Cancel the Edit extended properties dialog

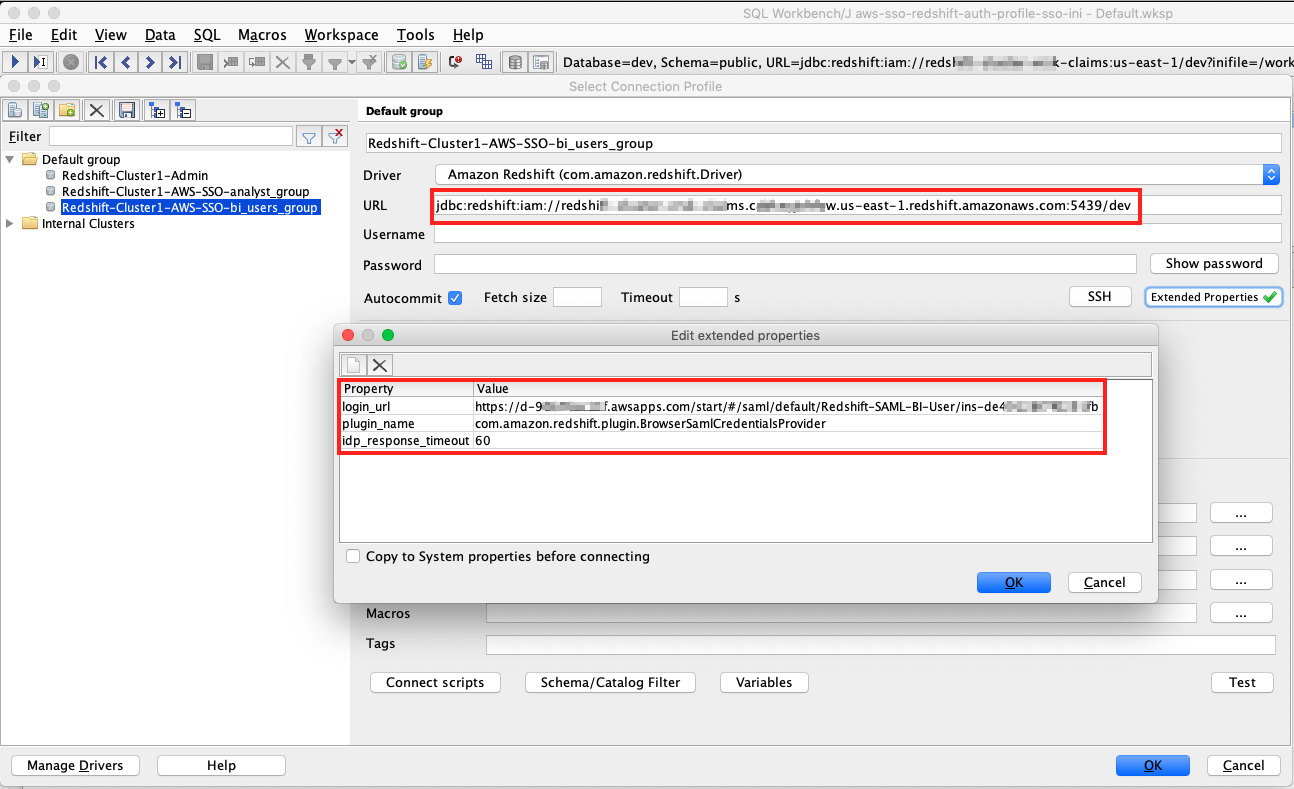(1105, 583)
